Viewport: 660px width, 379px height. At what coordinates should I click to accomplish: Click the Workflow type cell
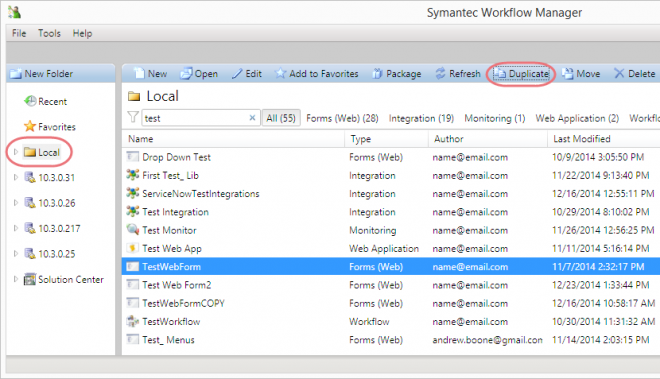[369, 322]
